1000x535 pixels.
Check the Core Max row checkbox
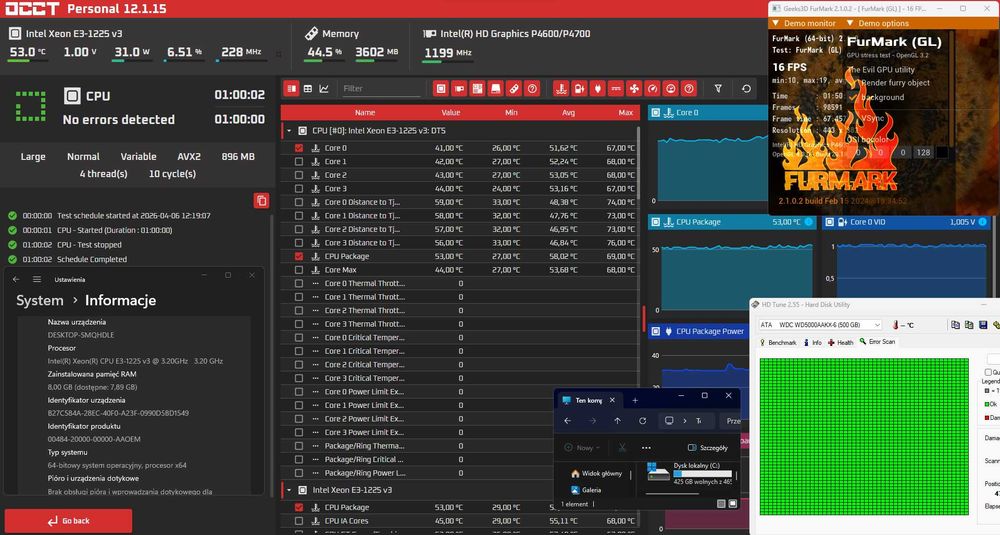click(x=298, y=270)
